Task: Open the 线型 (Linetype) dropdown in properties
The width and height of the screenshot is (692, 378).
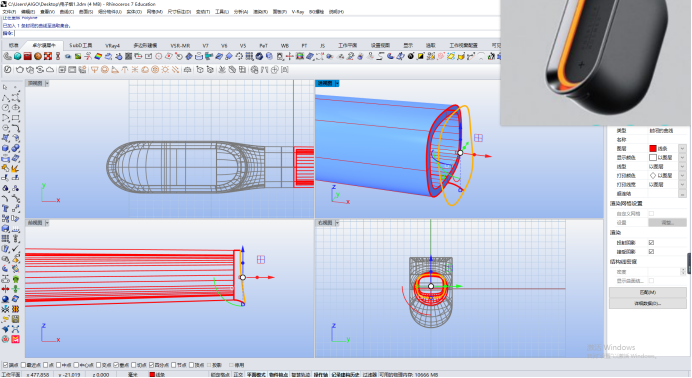Action: click(x=682, y=167)
